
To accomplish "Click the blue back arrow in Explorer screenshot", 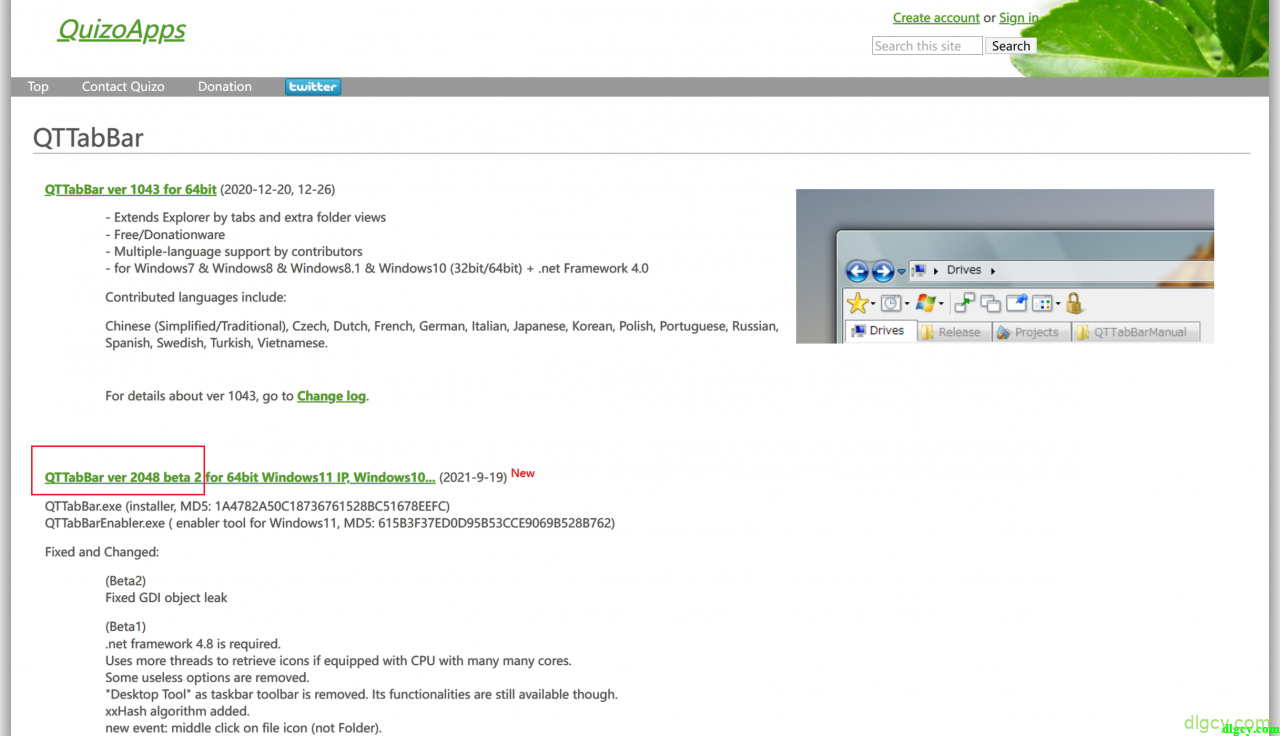I will click(x=857, y=271).
